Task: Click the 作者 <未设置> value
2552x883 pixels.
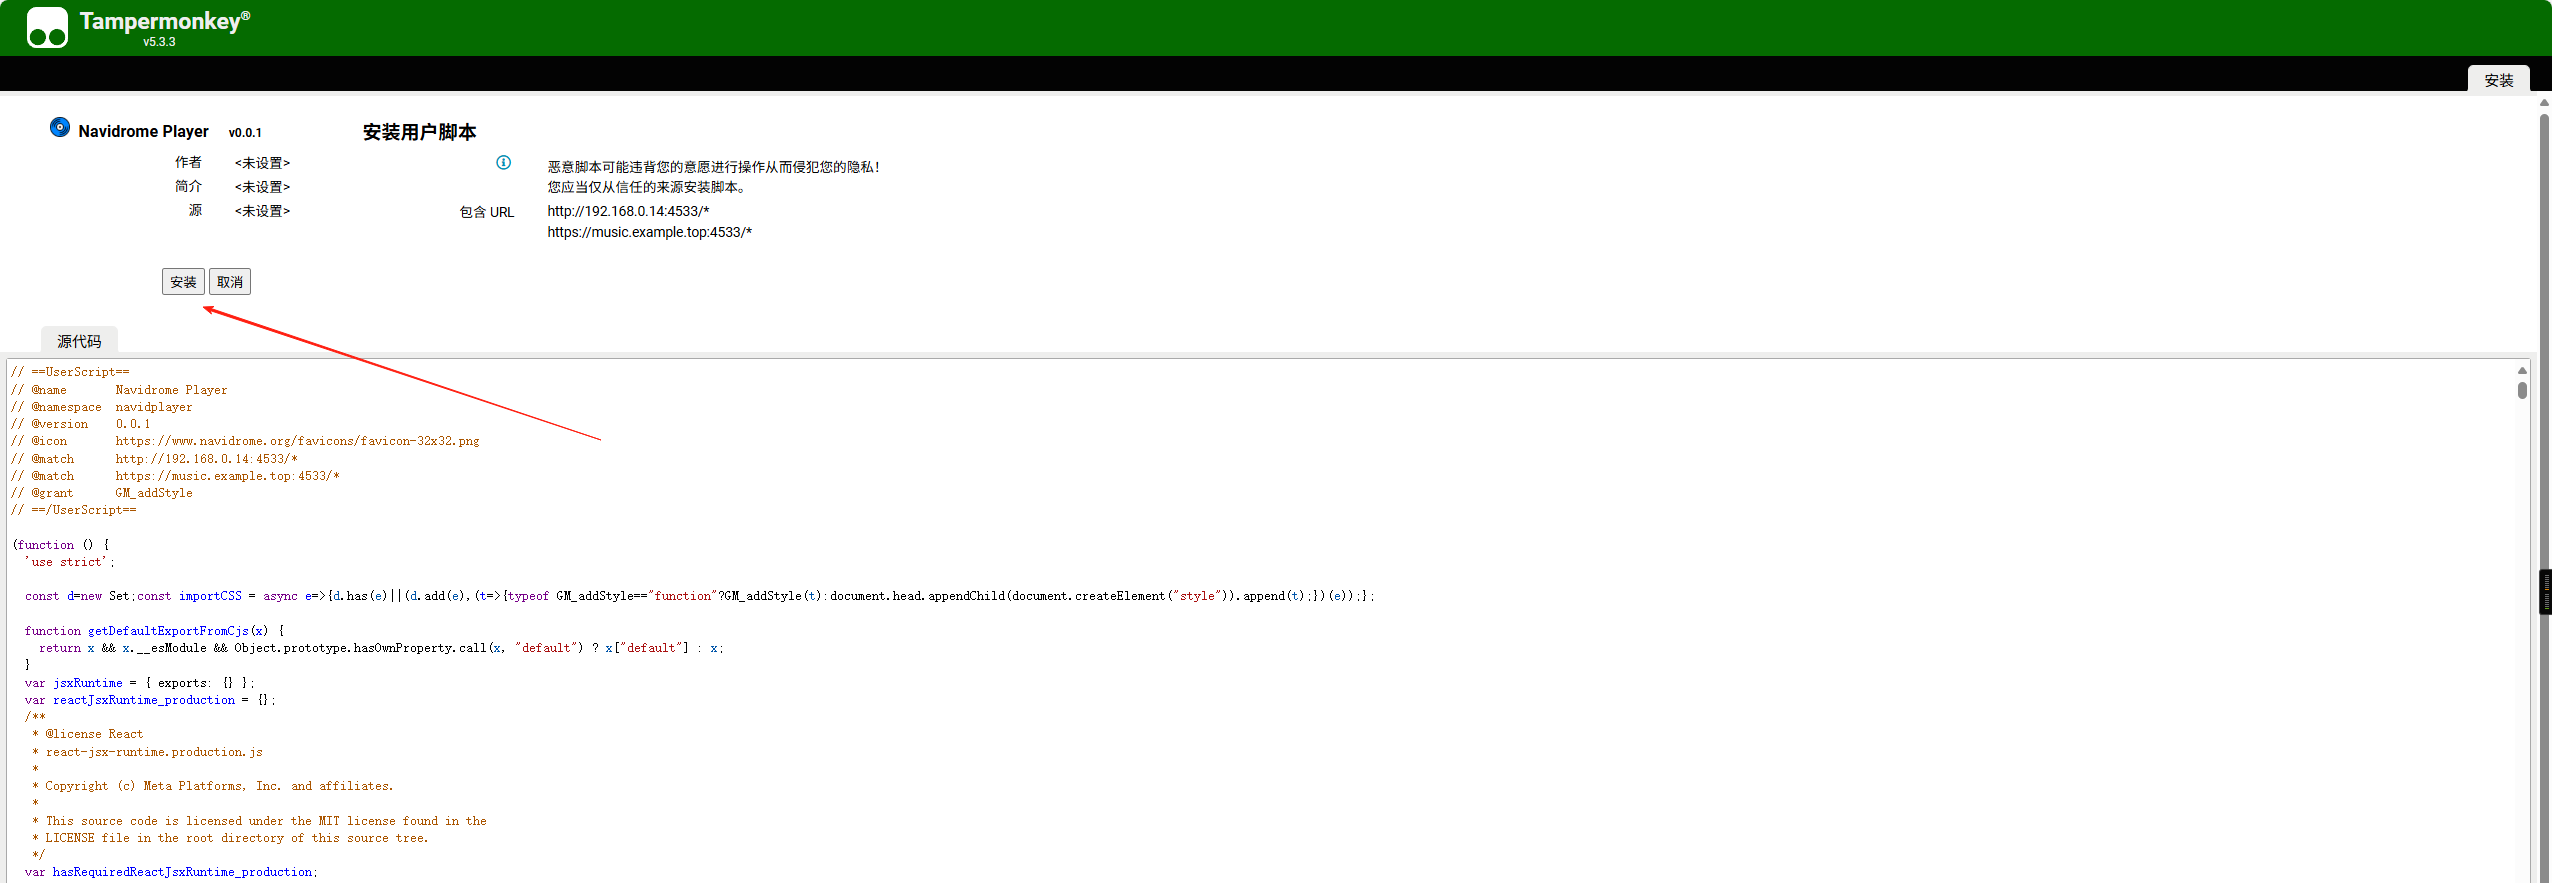Action: pos(262,163)
